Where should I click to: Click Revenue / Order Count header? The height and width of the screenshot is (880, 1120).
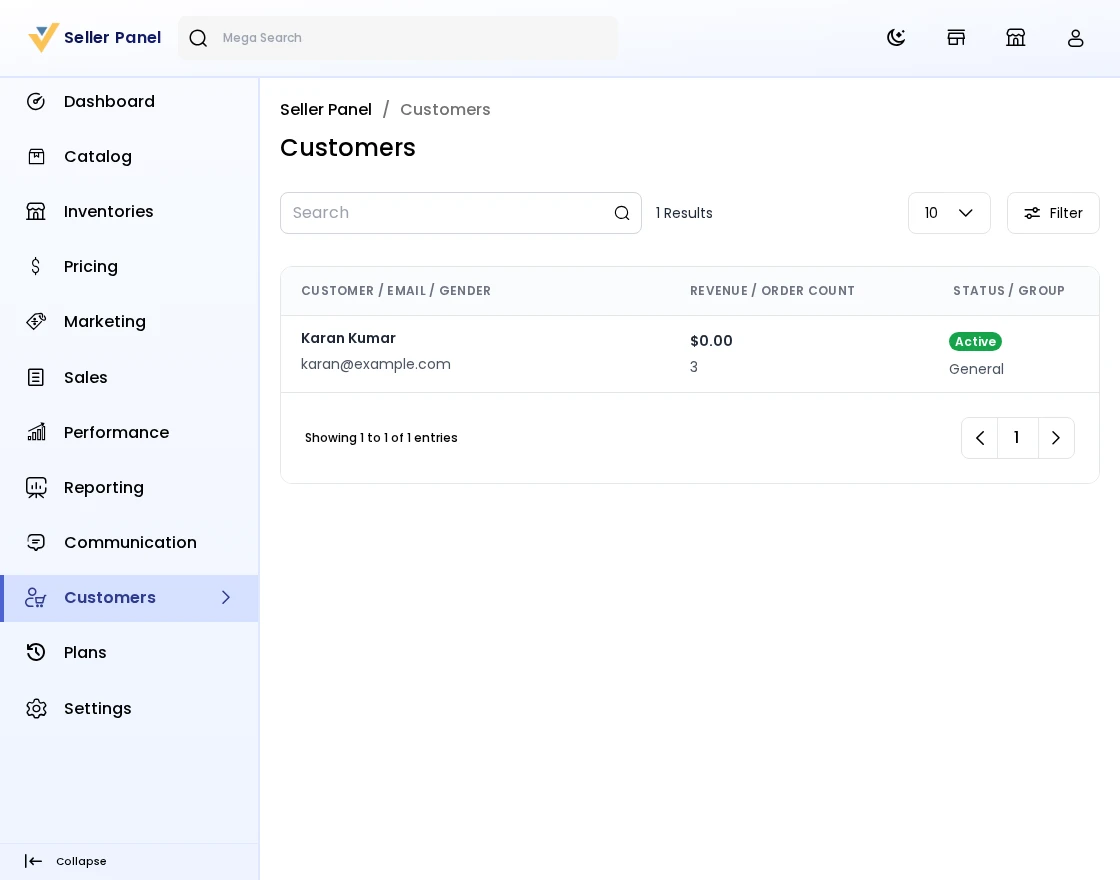click(x=772, y=291)
